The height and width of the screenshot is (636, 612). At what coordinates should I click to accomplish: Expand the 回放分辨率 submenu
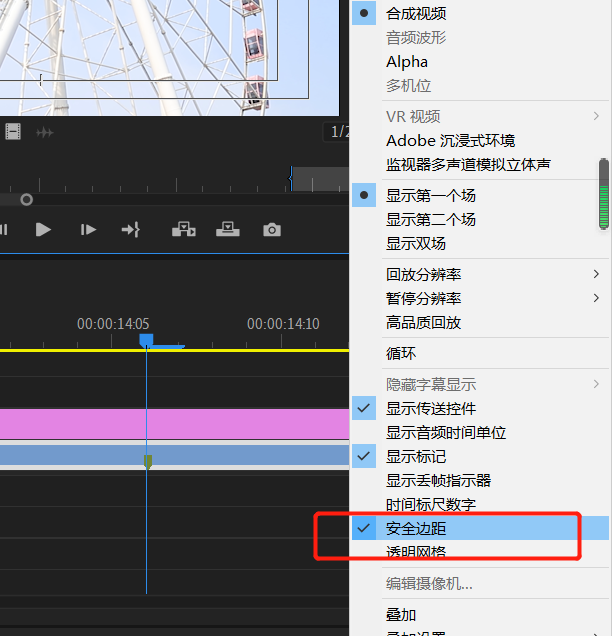pyautogui.click(x=424, y=275)
